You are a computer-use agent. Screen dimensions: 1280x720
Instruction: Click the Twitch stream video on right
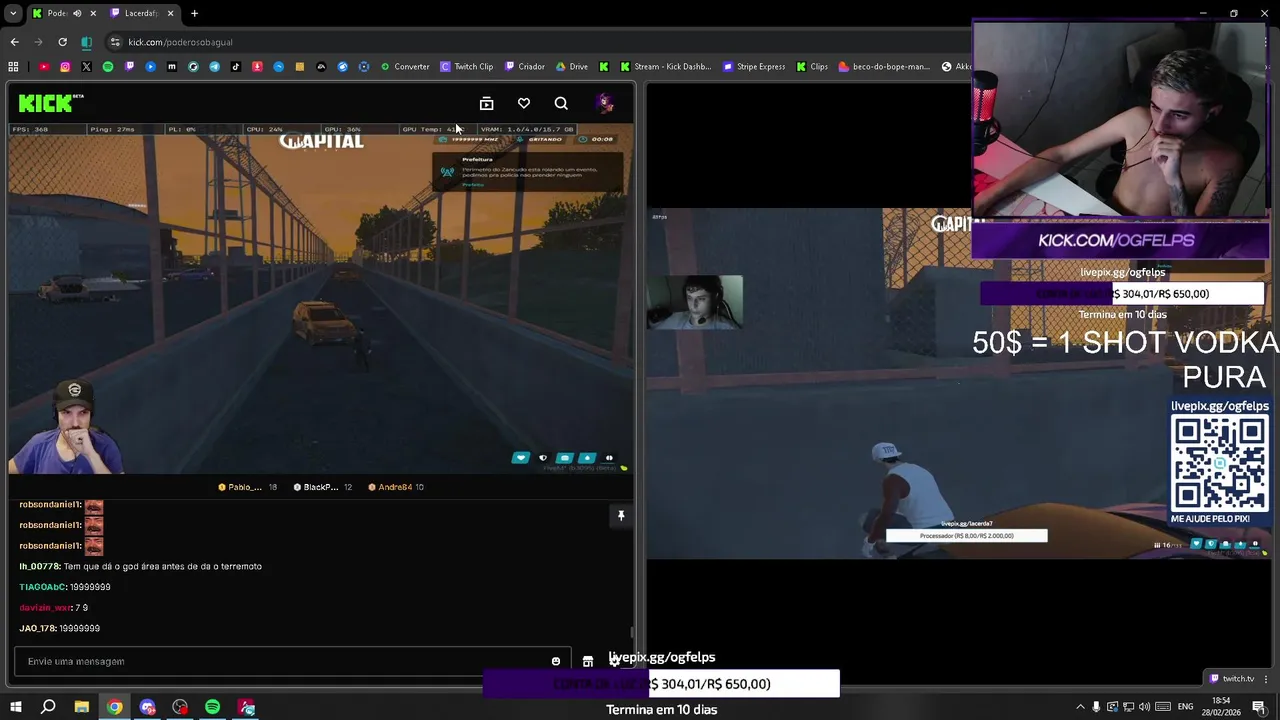pyautogui.click(x=958, y=383)
